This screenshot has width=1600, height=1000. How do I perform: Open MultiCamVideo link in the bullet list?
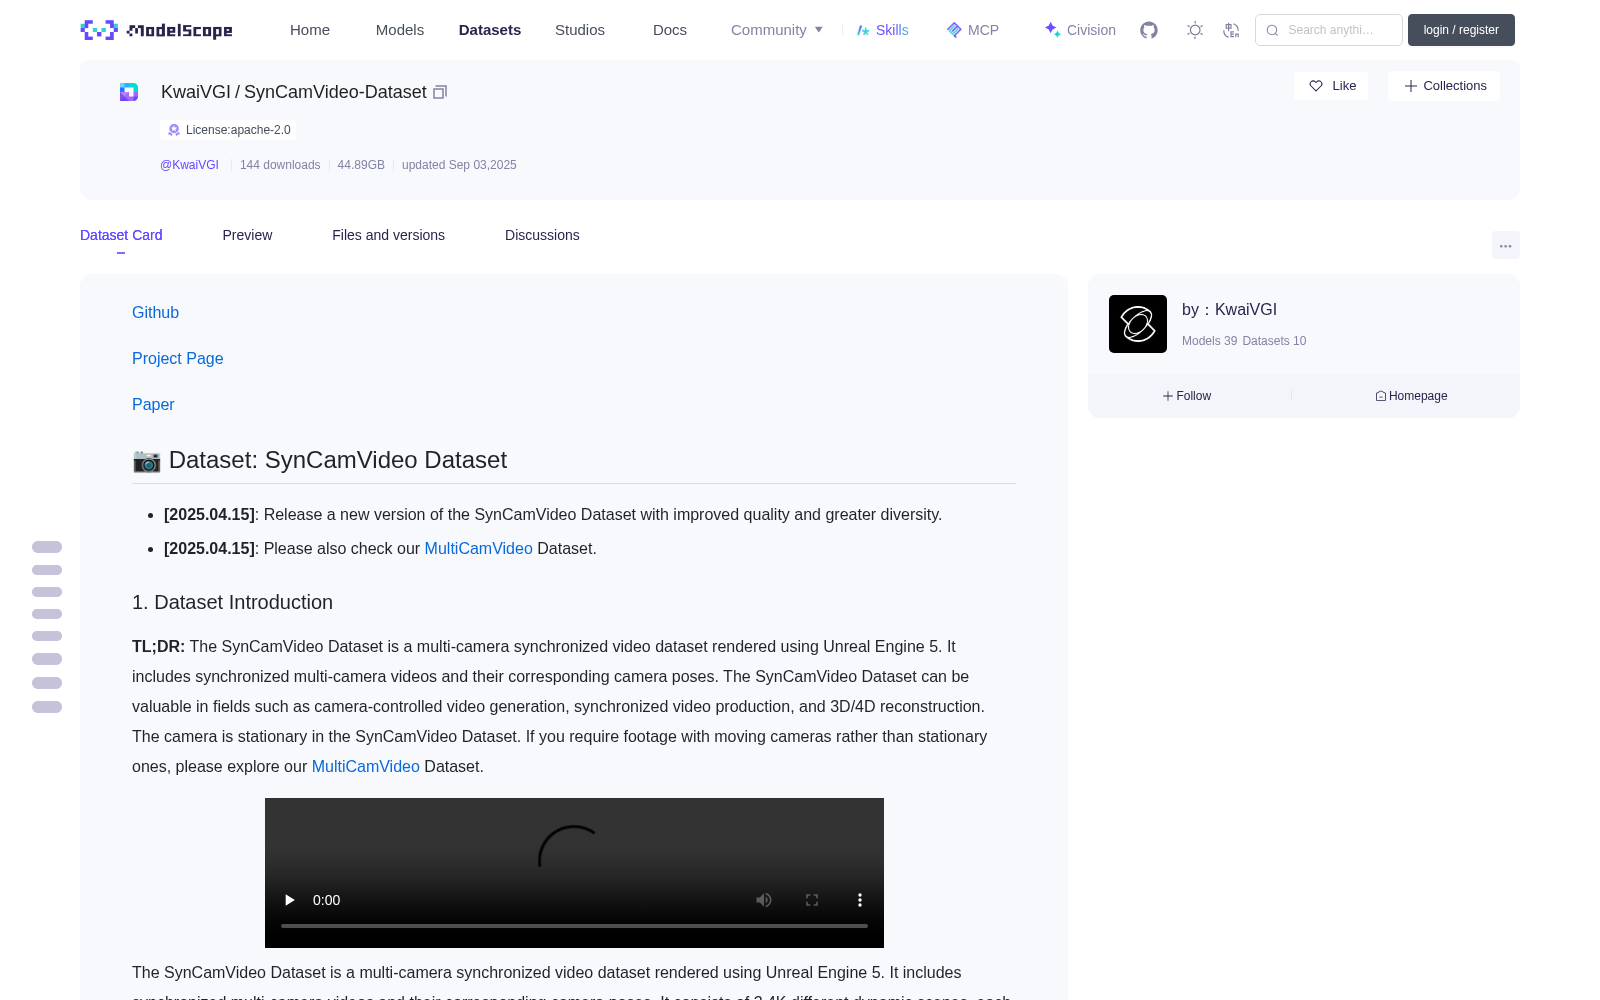[x=478, y=549]
